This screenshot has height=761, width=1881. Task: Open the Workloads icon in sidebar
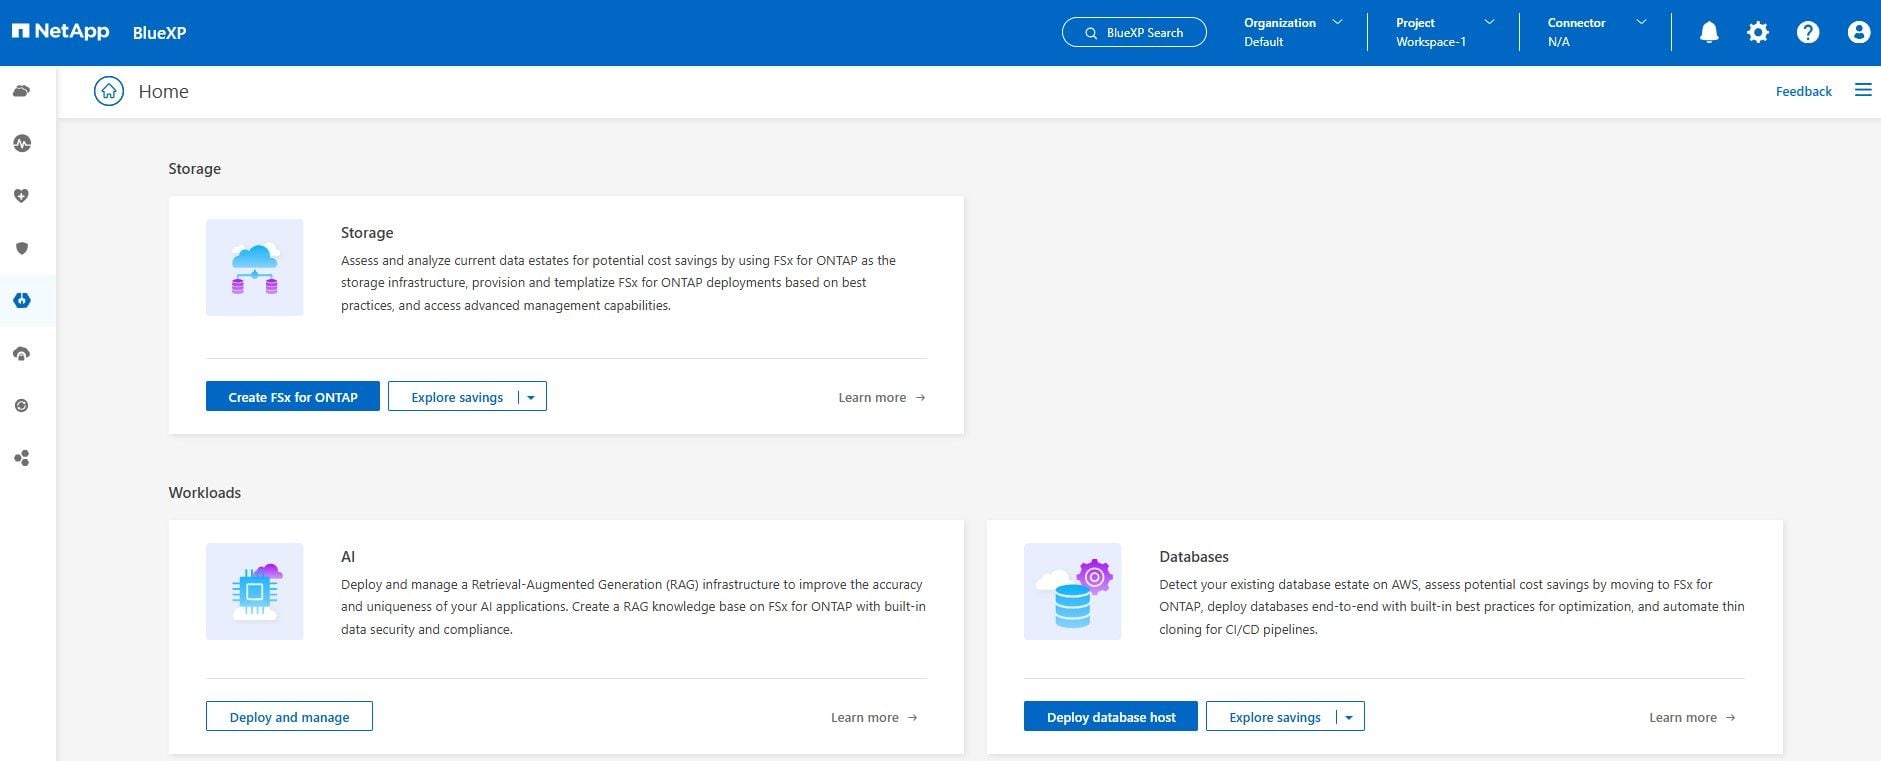click(x=22, y=300)
